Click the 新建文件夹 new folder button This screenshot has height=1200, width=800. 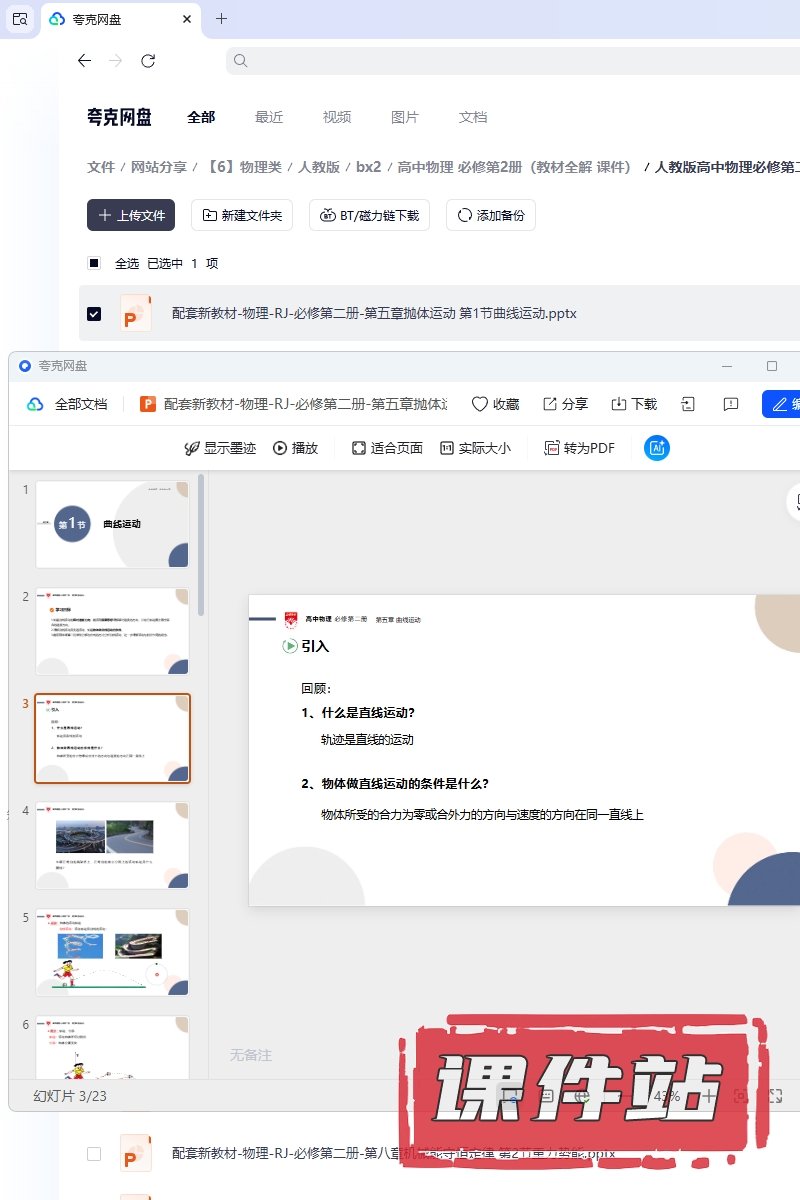tap(242, 215)
